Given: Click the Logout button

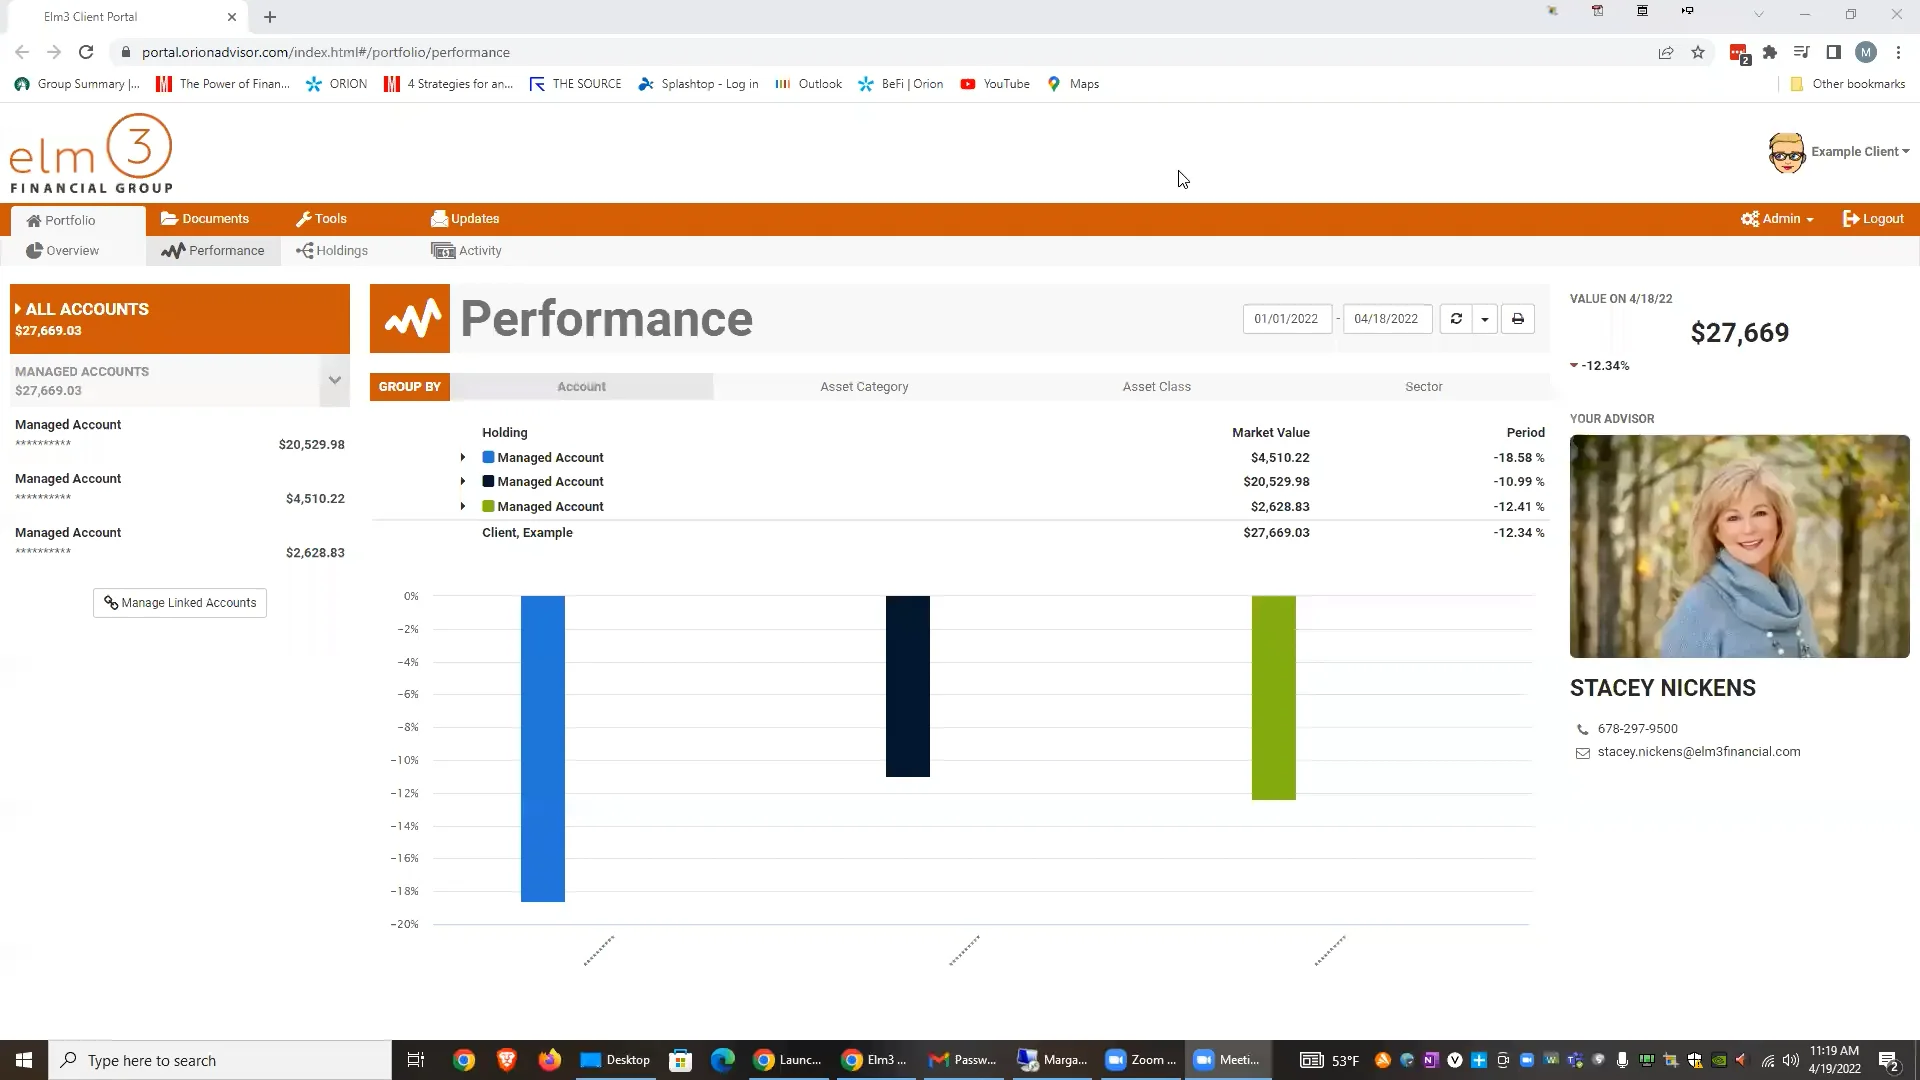Looking at the screenshot, I should coord(1873,219).
